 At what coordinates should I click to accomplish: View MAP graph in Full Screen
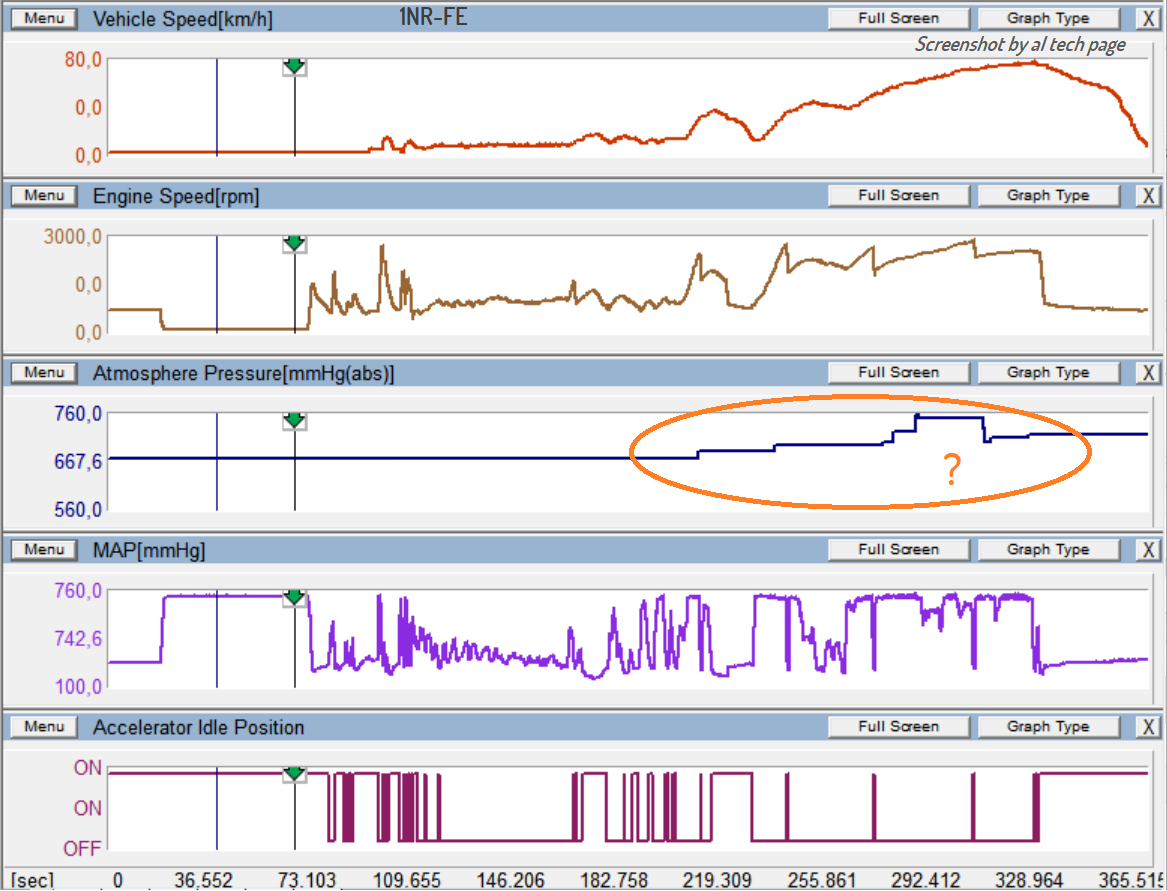pyautogui.click(x=898, y=549)
